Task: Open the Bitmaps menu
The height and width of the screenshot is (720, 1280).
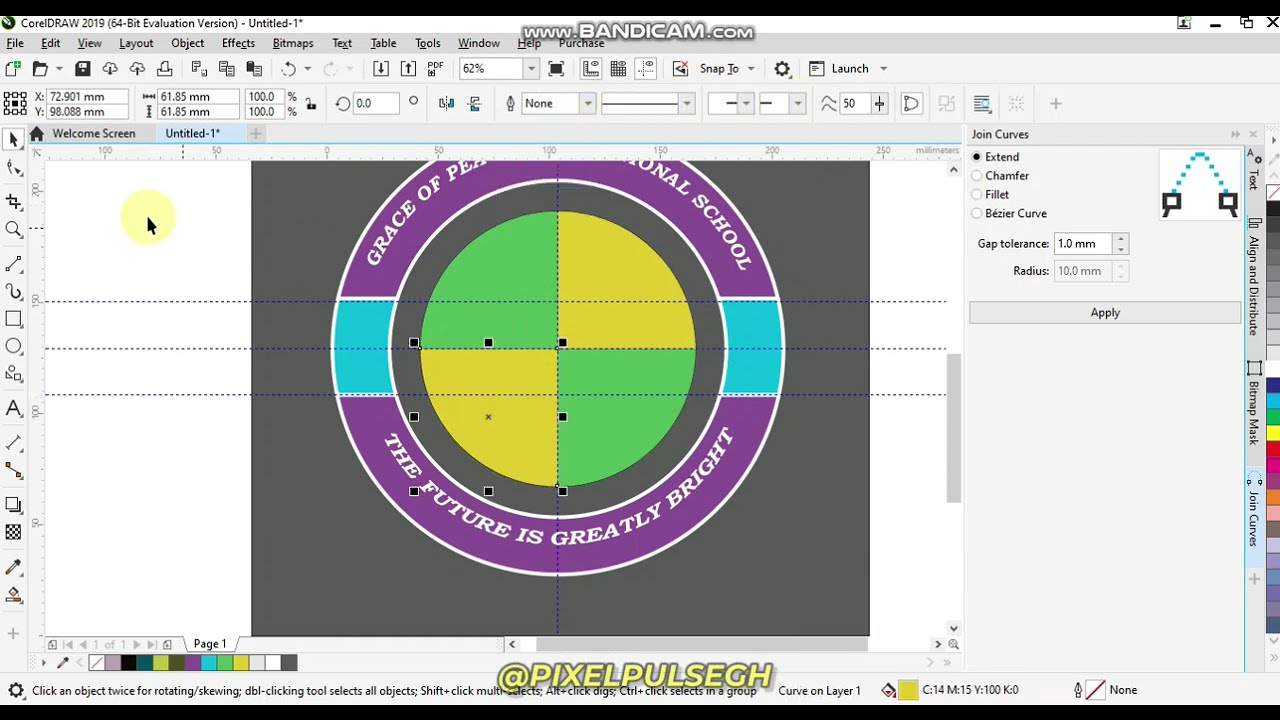Action: pyautogui.click(x=293, y=43)
